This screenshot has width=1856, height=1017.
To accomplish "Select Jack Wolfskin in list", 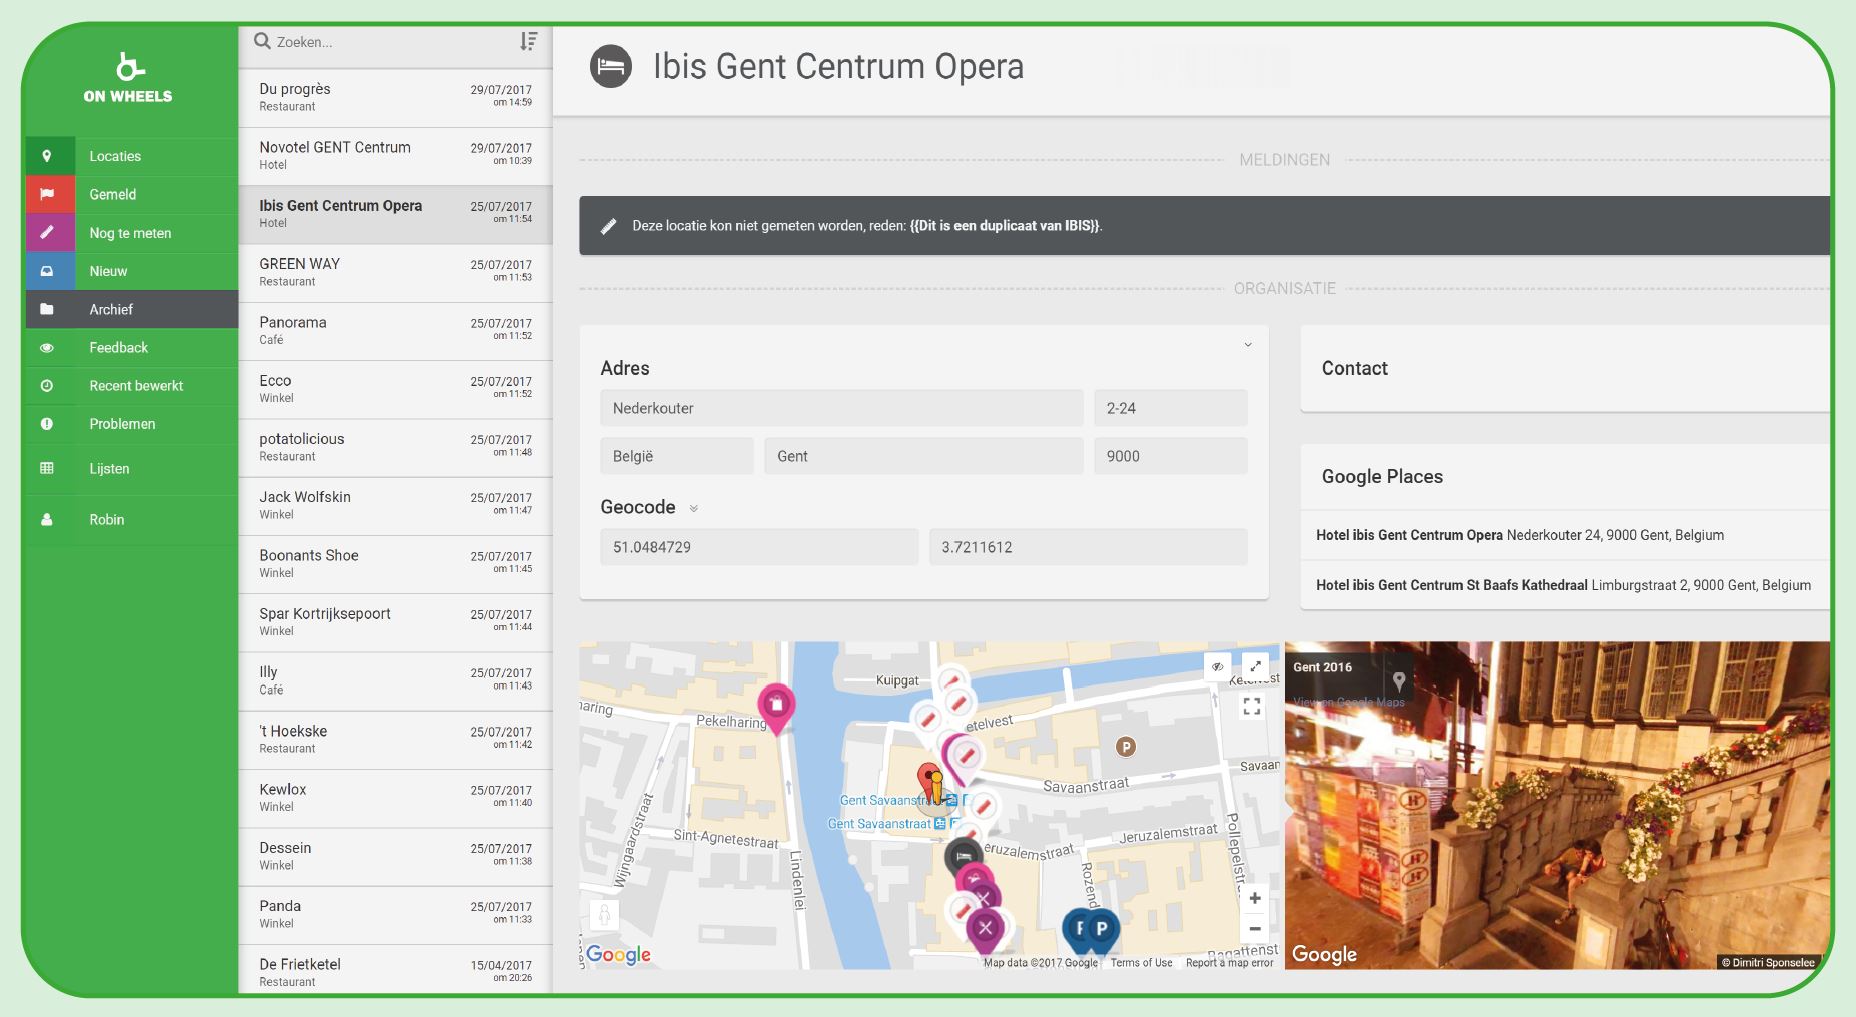I will coord(395,506).
